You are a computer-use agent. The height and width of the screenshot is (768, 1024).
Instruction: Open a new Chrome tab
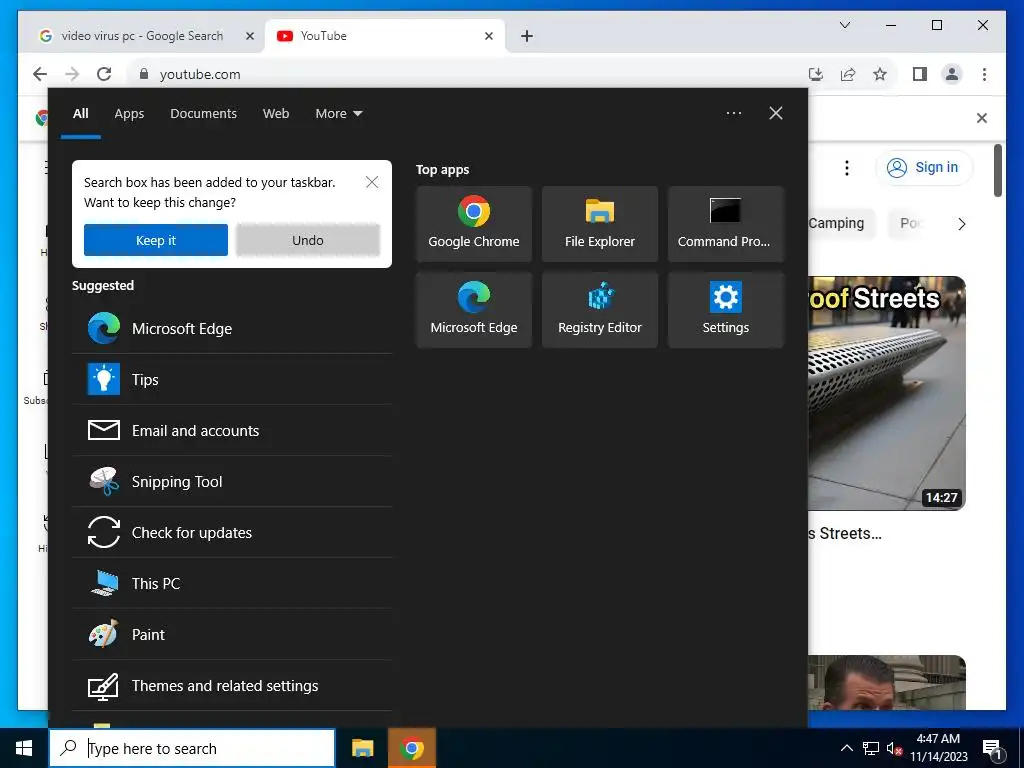[527, 36]
